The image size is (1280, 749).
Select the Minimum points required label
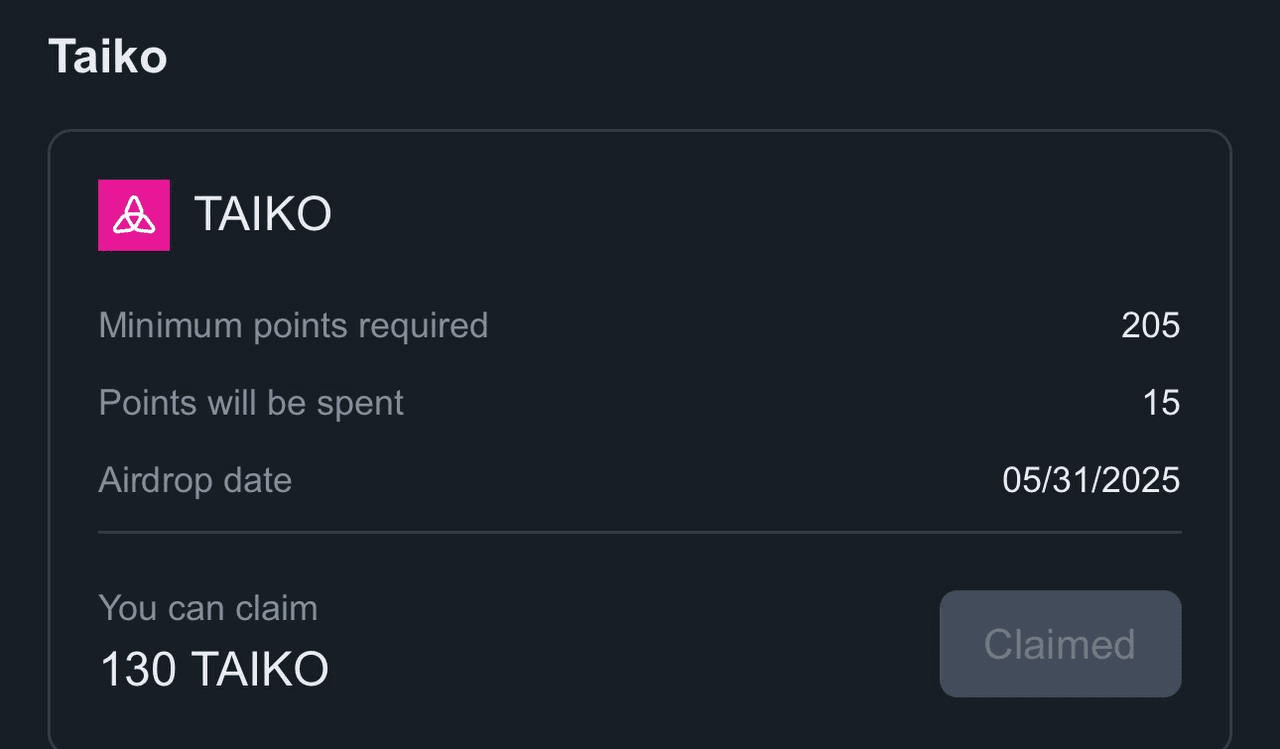click(294, 326)
